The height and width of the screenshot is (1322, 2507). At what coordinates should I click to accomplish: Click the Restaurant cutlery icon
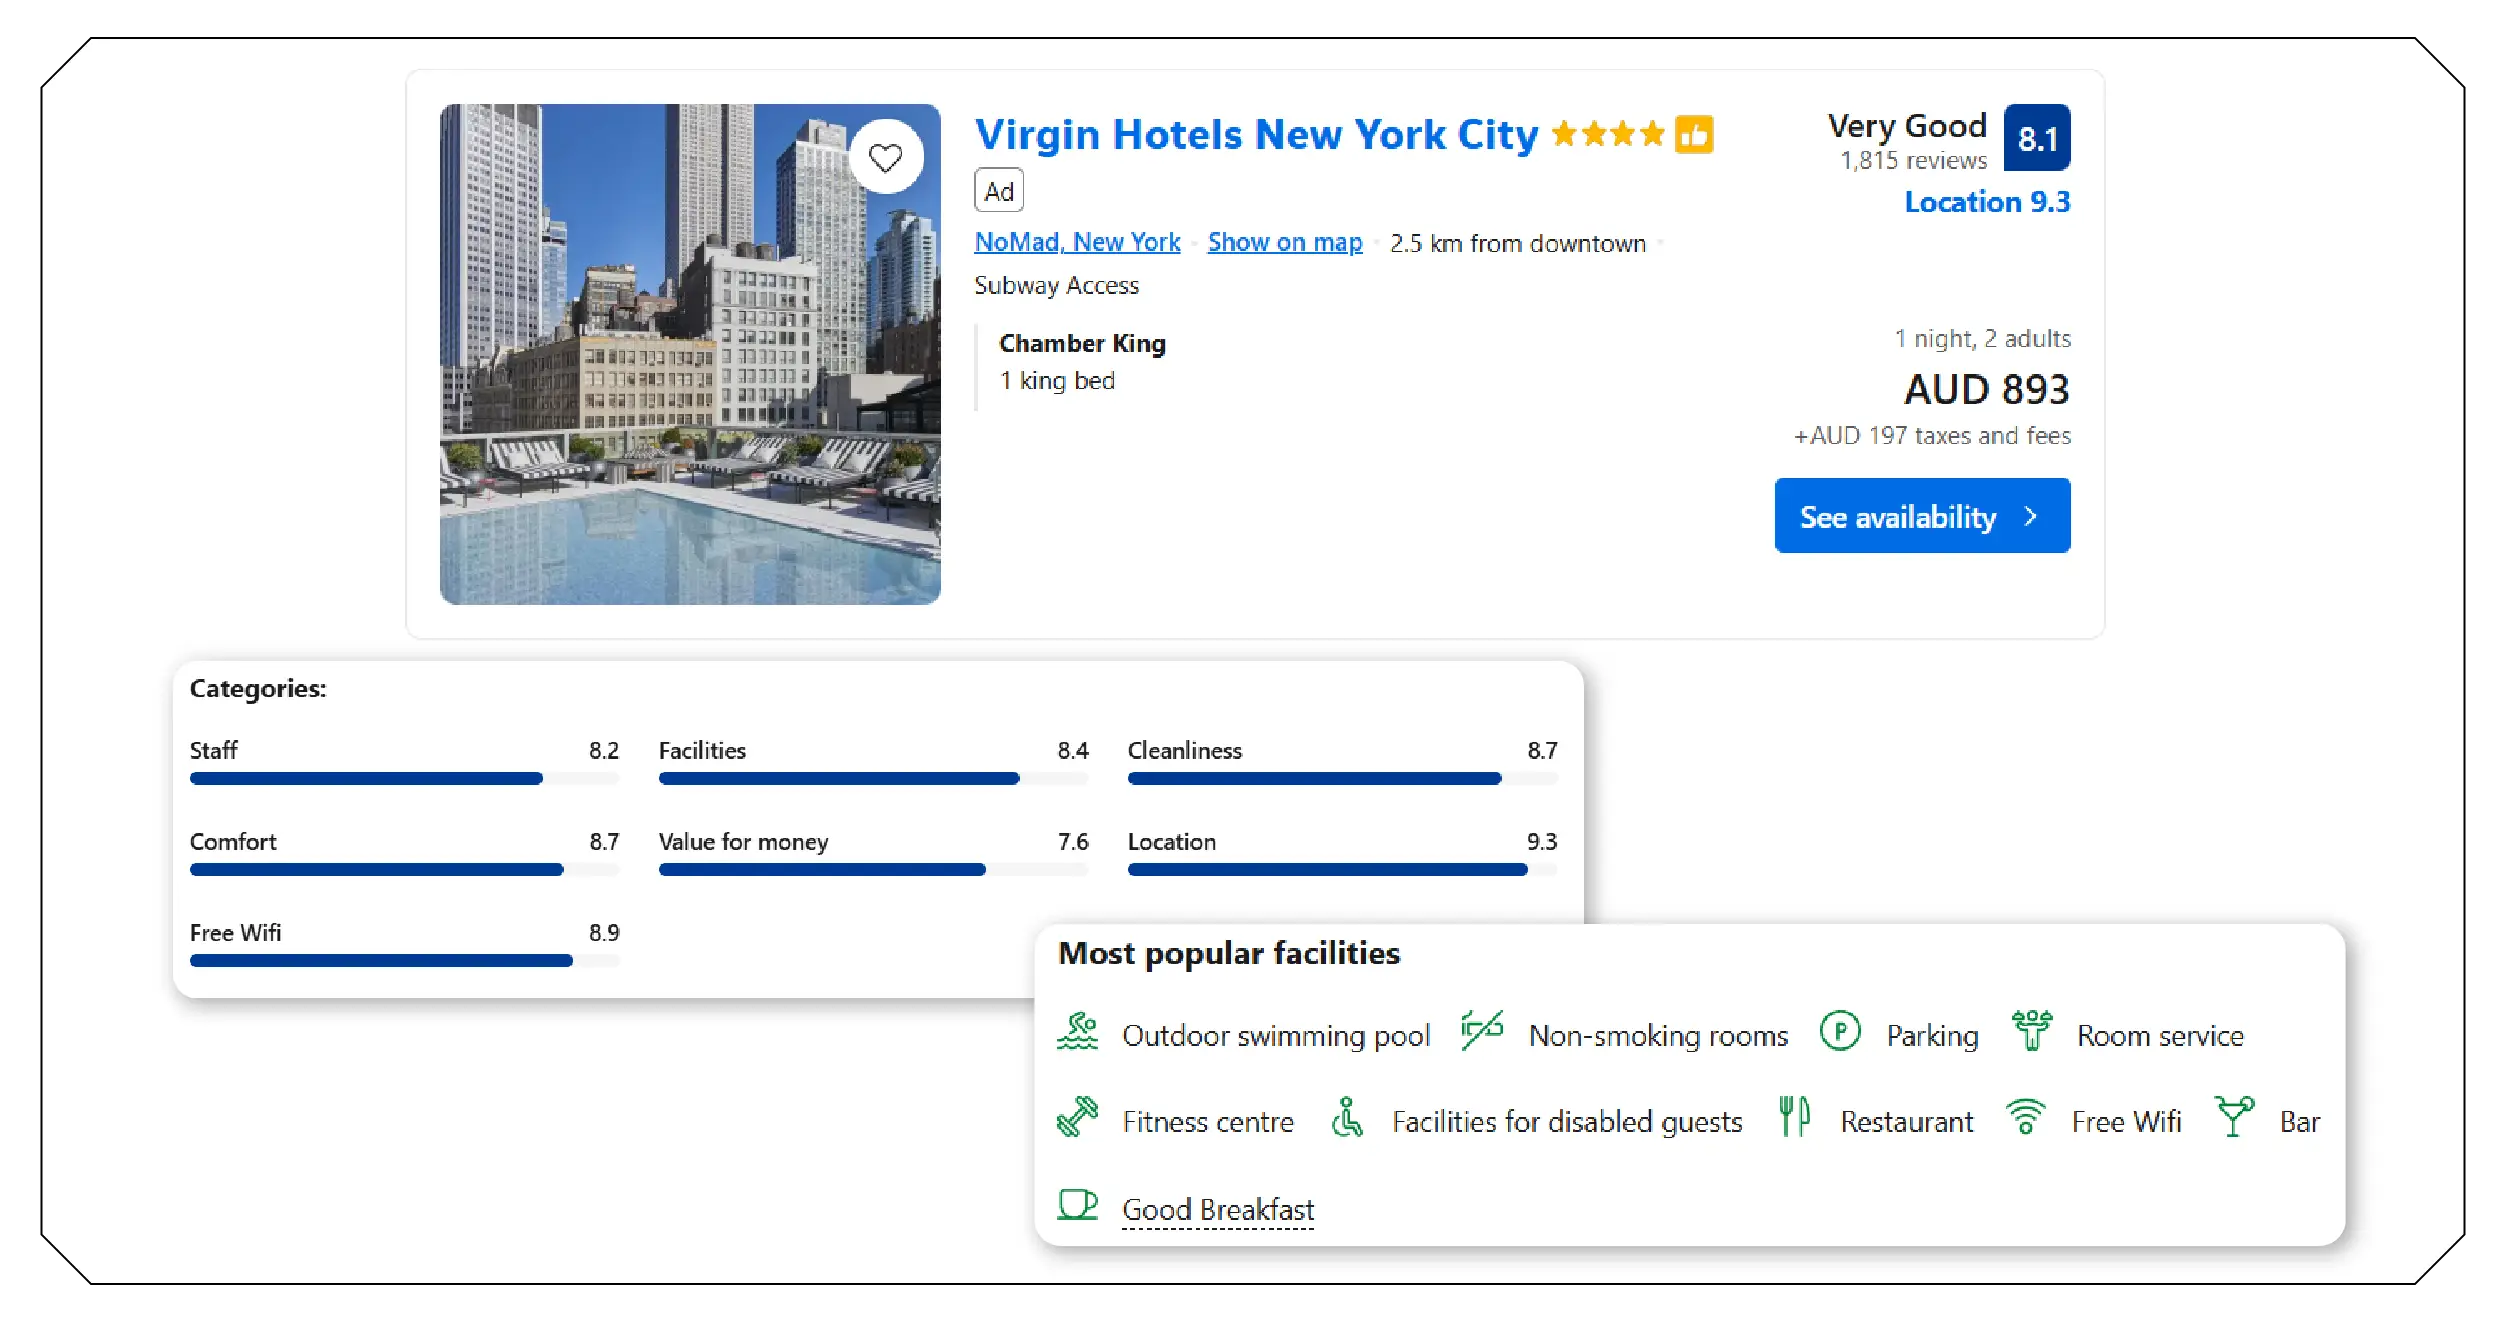[x=1794, y=1119]
